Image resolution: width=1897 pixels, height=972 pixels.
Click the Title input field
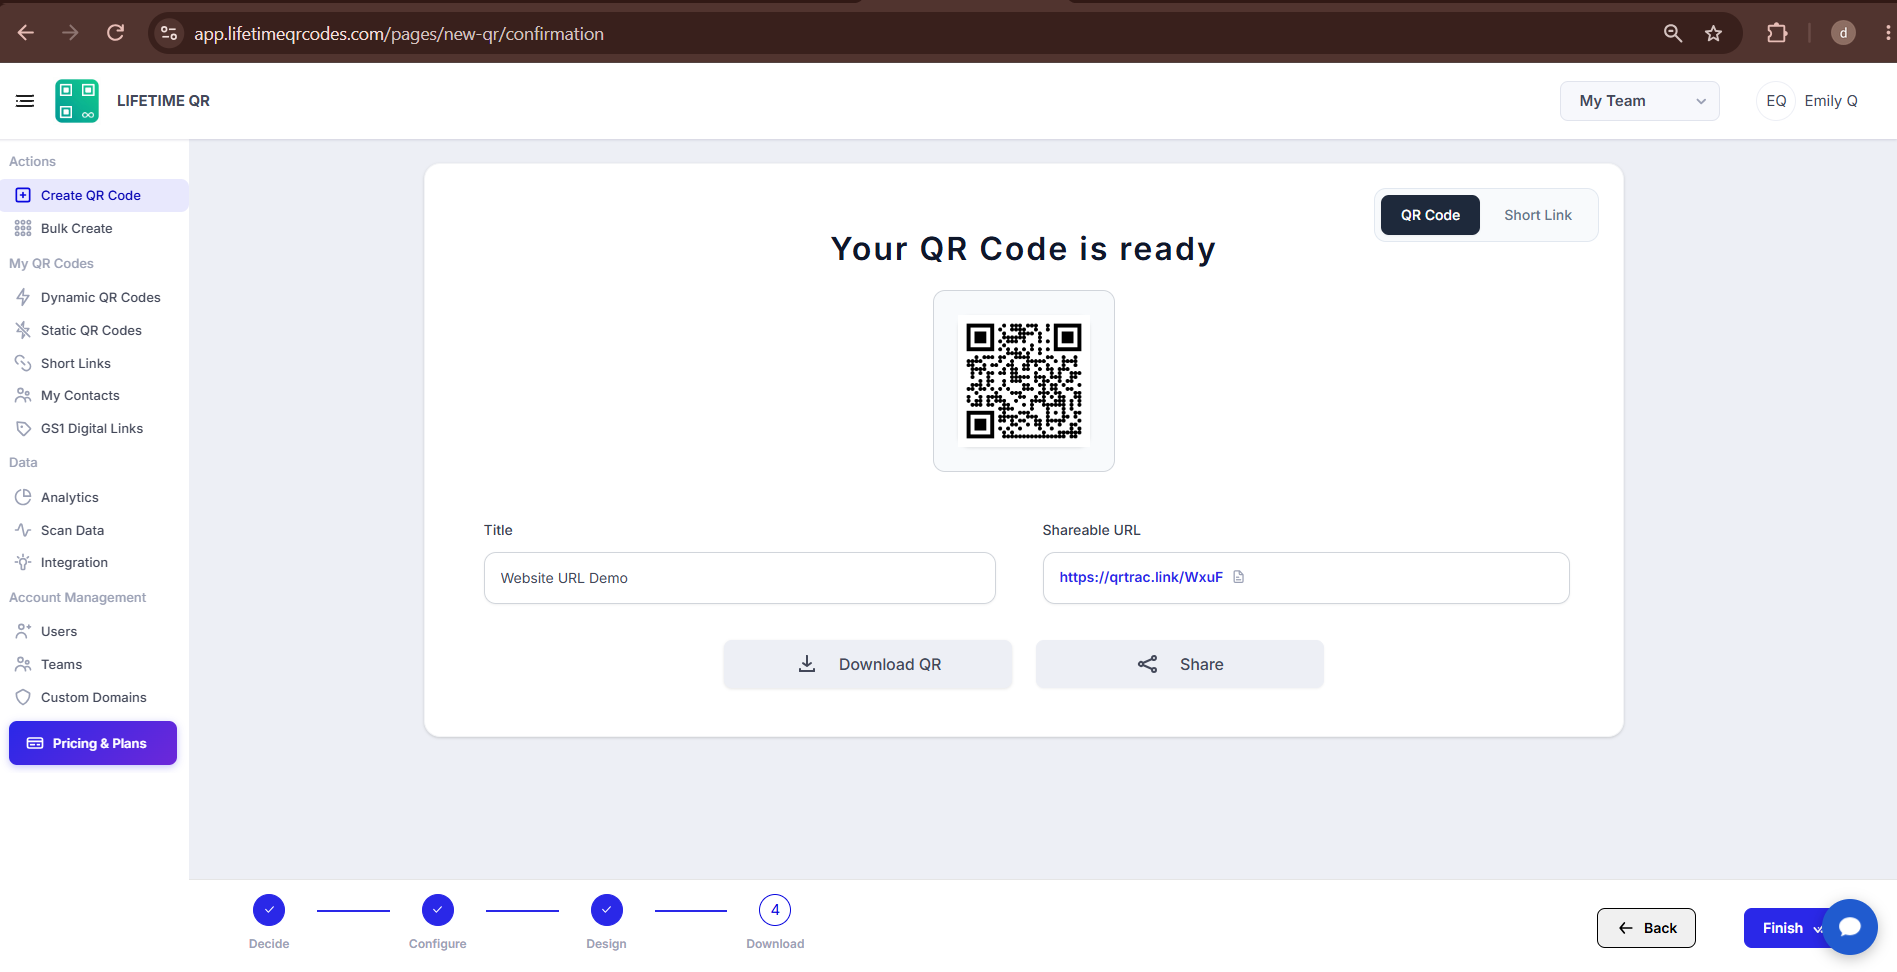coord(740,578)
